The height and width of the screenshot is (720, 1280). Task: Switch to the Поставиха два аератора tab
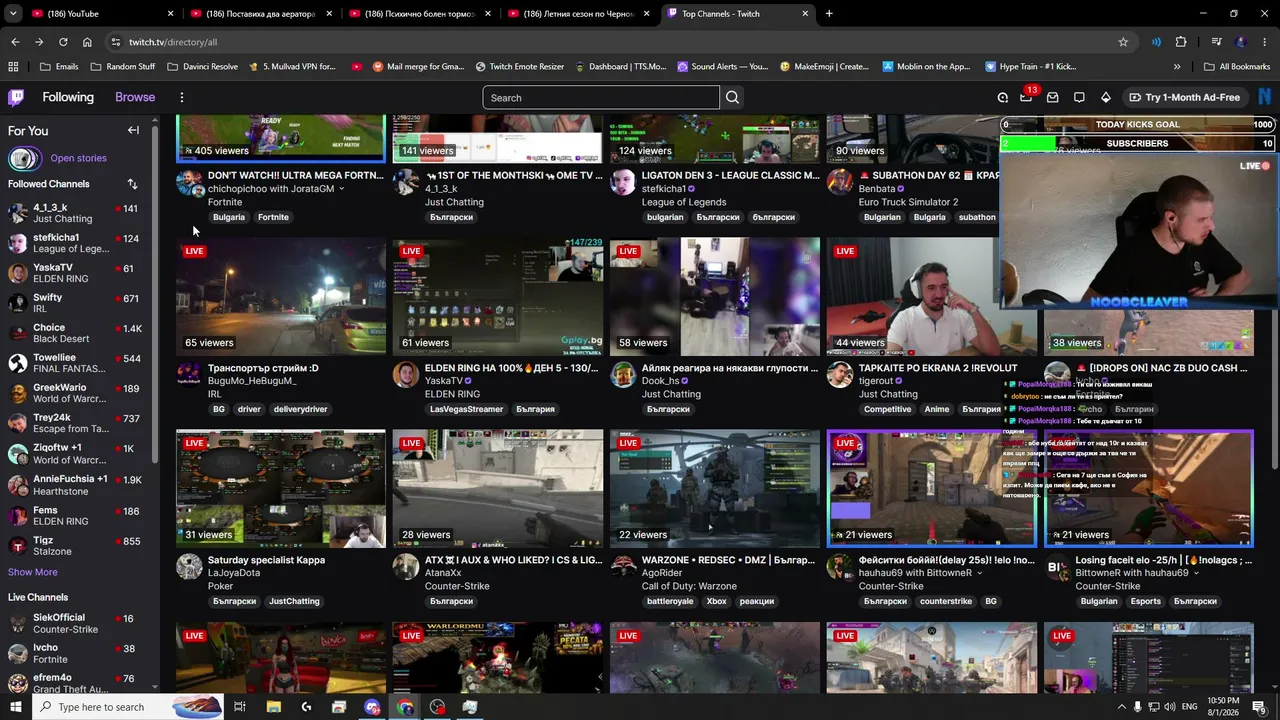point(260,14)
